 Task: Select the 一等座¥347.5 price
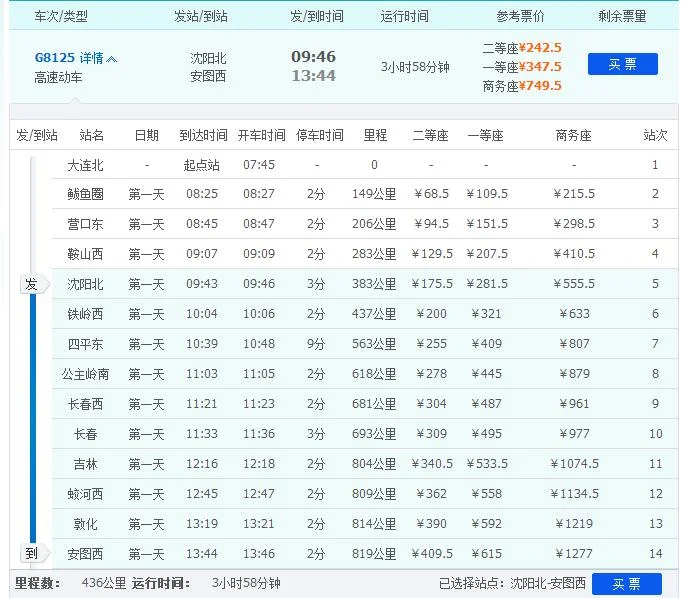[522, 67]
